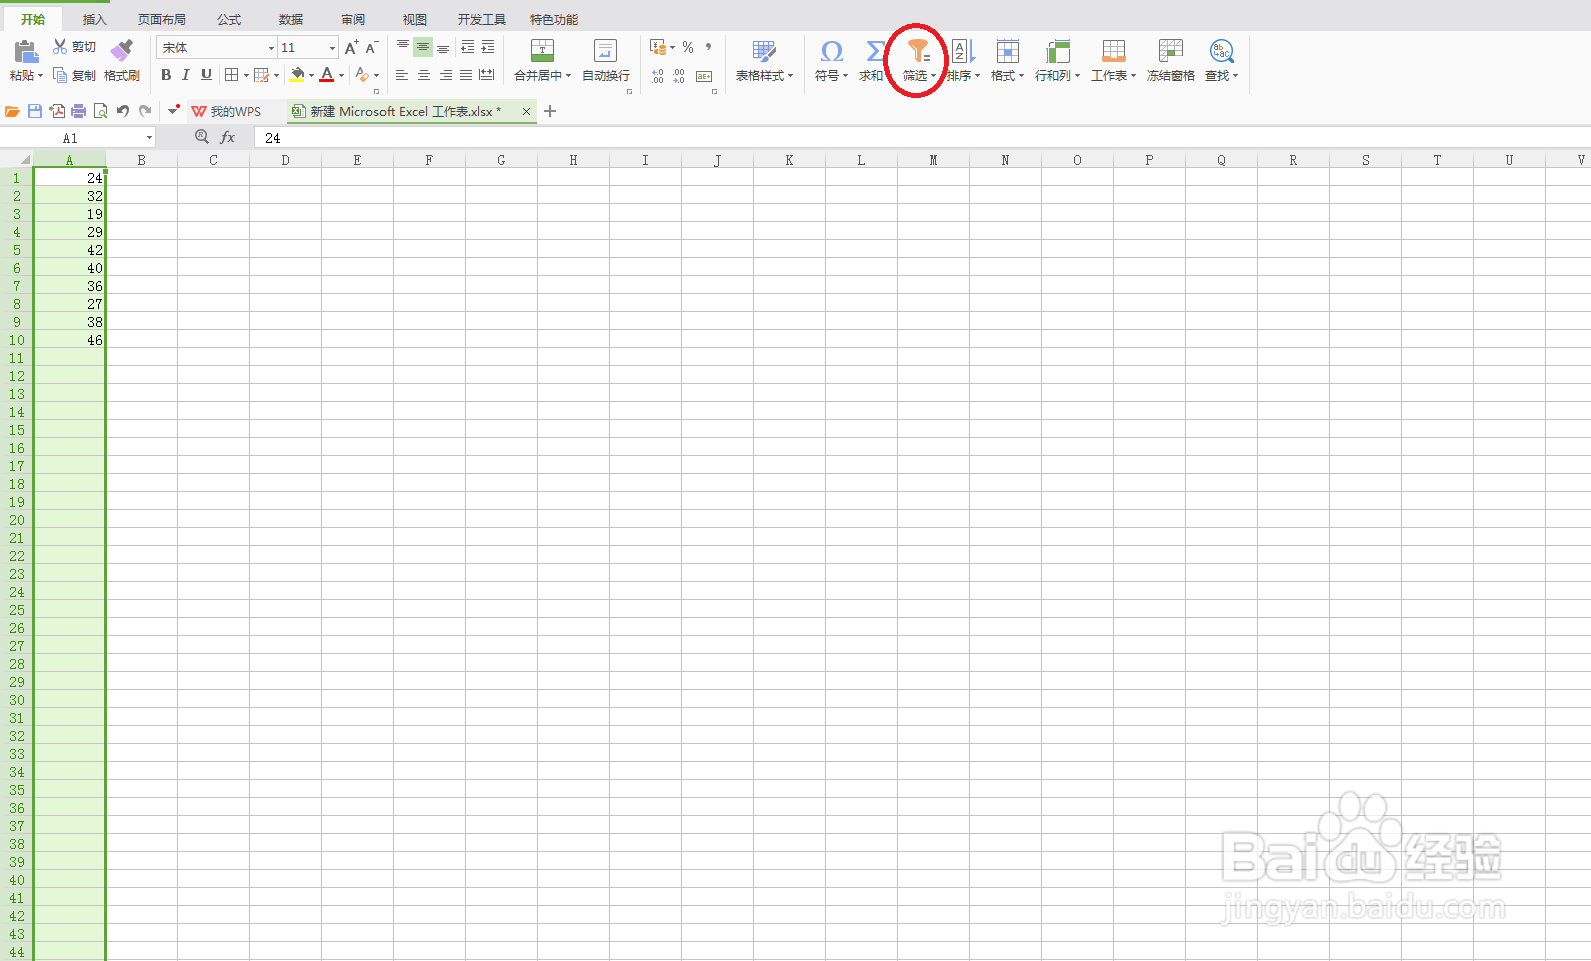Open the Paste (粘贴) dropdown arrow

pos(40,76)
